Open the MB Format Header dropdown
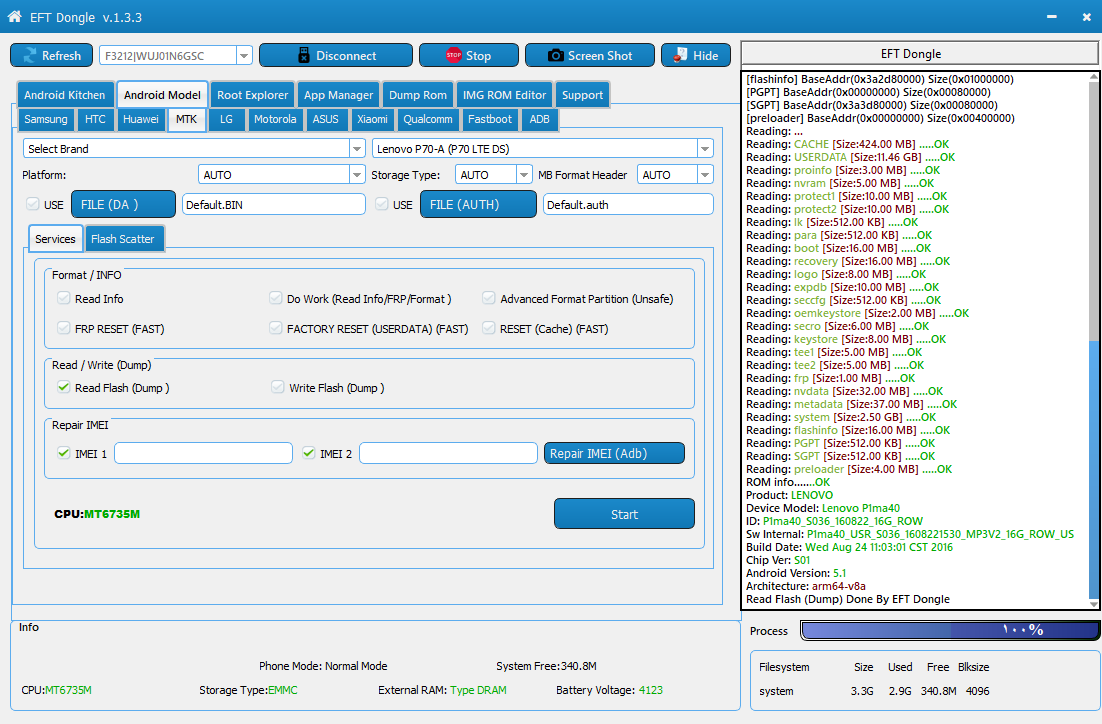This screenshot has width=1102, height=724. coord(705,174)
